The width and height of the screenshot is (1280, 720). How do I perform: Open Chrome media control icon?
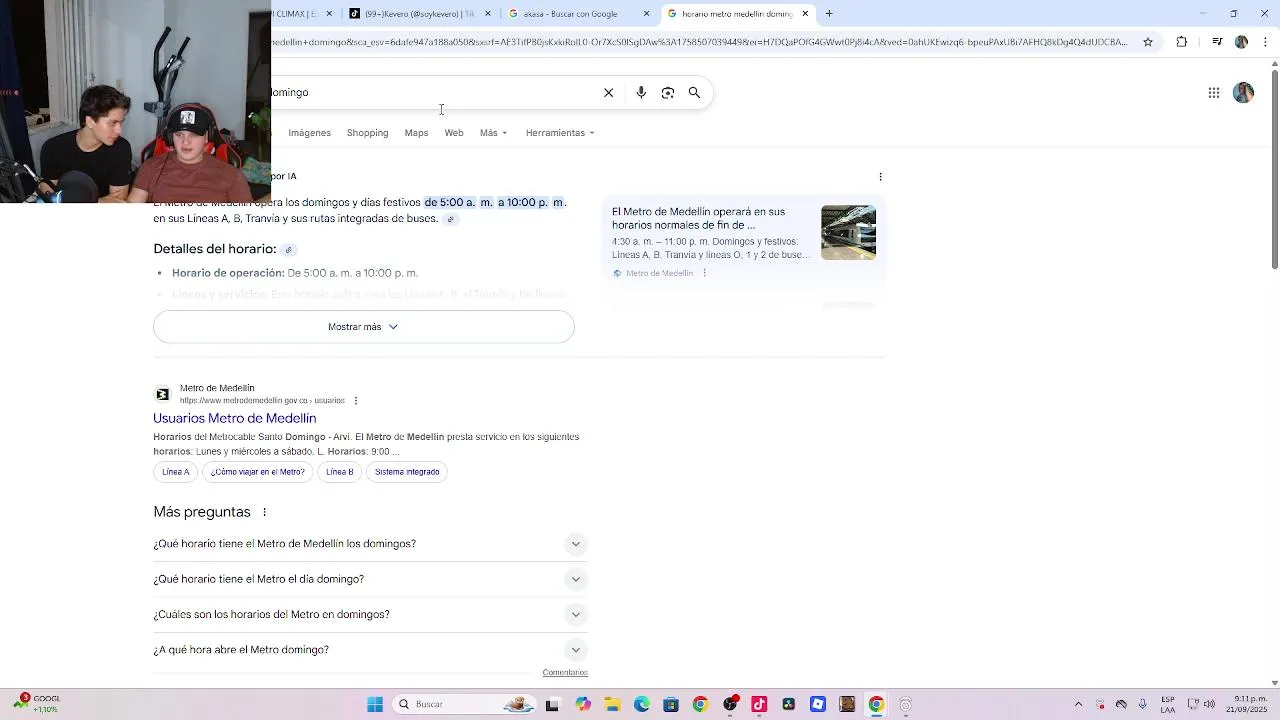[x=1217, y=42]
